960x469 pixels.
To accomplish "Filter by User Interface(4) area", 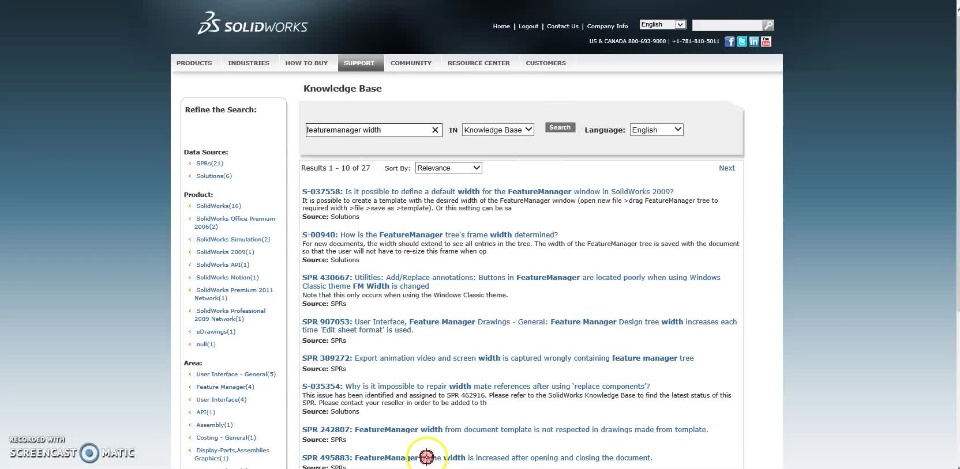I will (x=221, y=400).
